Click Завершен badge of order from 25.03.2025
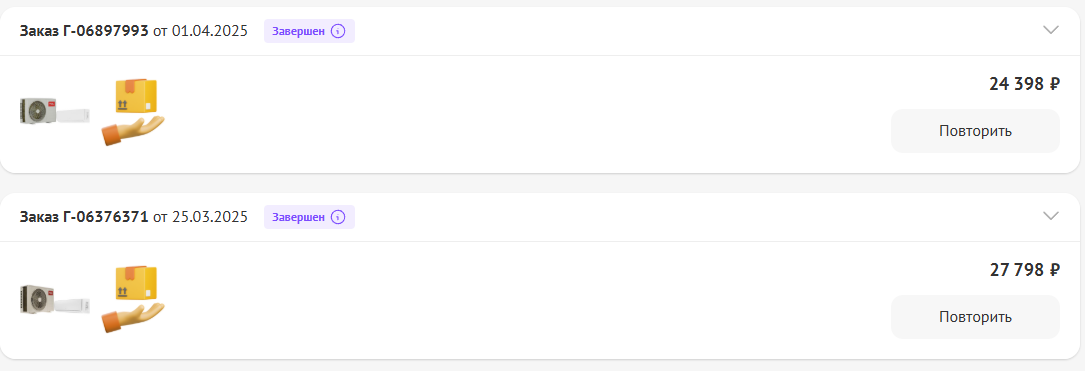This screenshot has height=371, width=1085. [x=309, y=217]
